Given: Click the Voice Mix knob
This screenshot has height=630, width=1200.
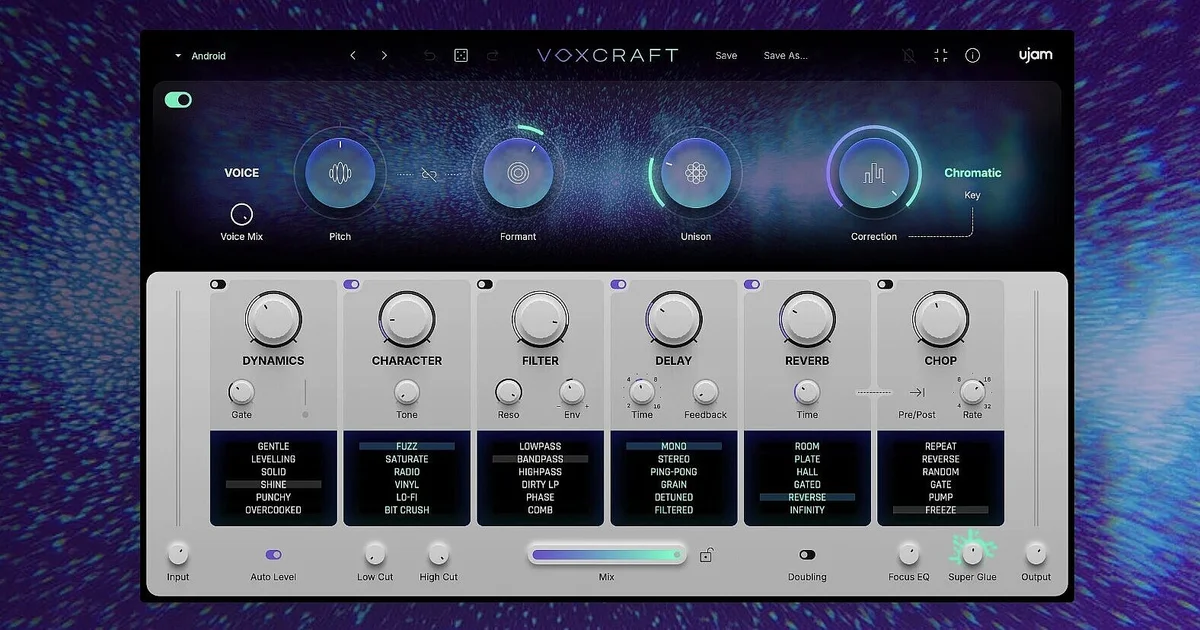Looking at the screenshot, I should pos(241,214).
